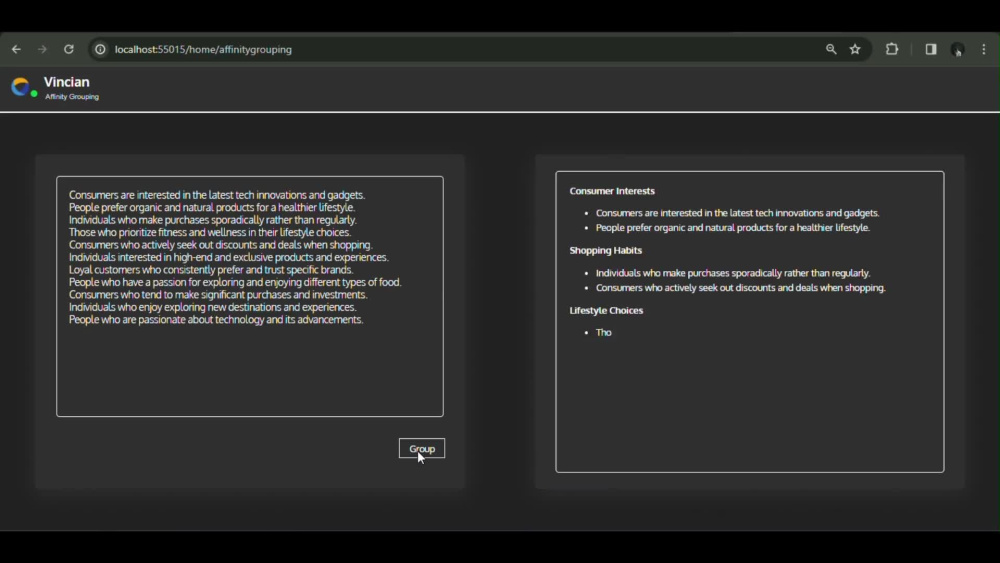Open the browser three-dot menu
The image size is (1000, 563).
click(x=984, y=49)
